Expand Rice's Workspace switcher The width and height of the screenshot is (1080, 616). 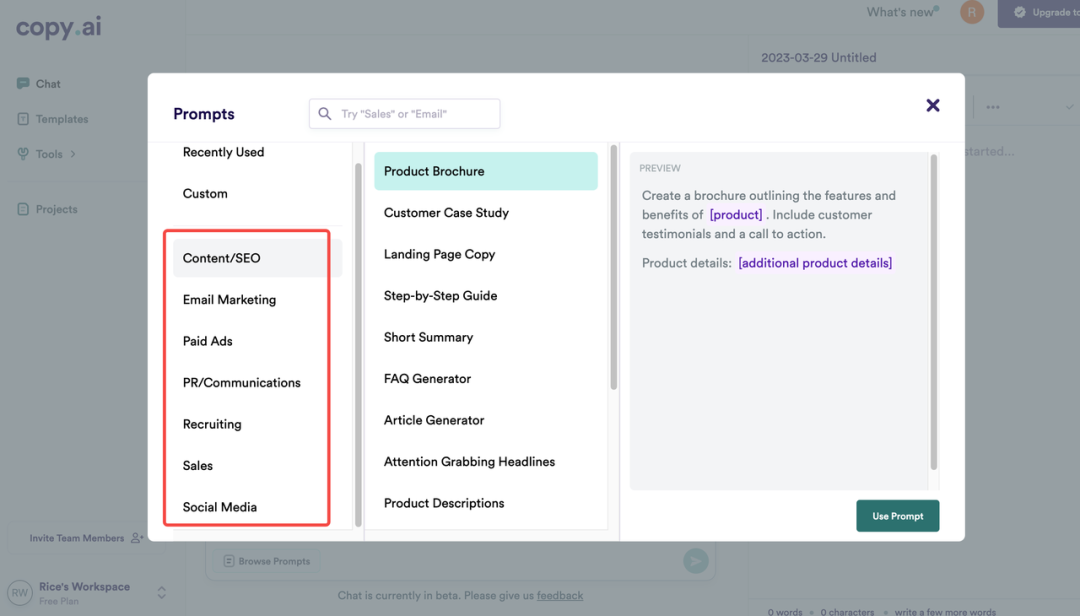coord(162,593)
